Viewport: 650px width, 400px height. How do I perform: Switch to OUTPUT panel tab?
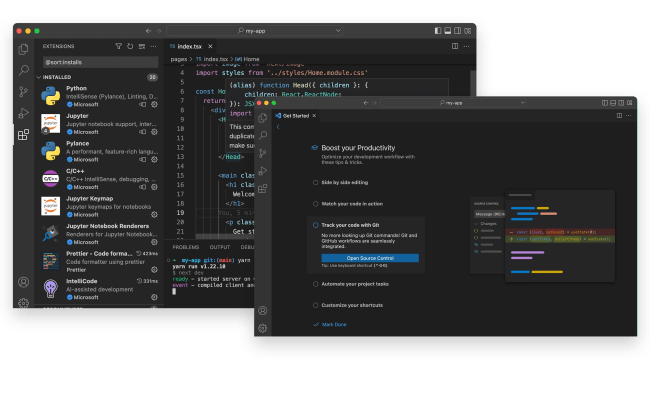coord(220,247)
